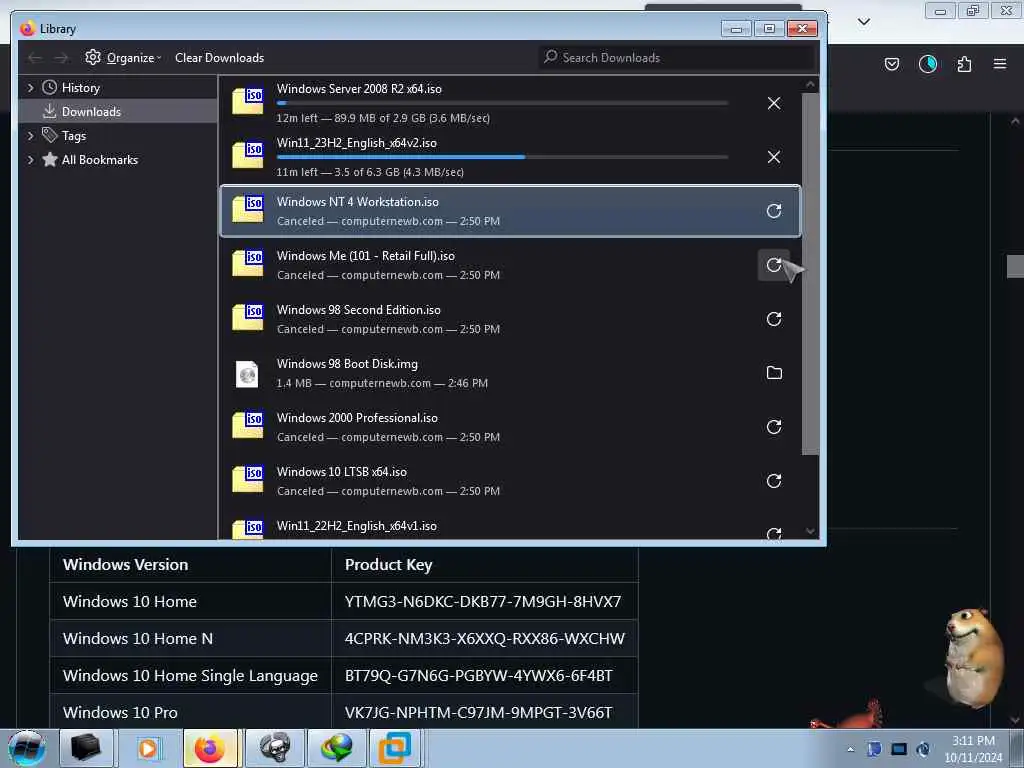
Task: Click the list all tabs chevron in Firefox
Action: pos(863,22)
